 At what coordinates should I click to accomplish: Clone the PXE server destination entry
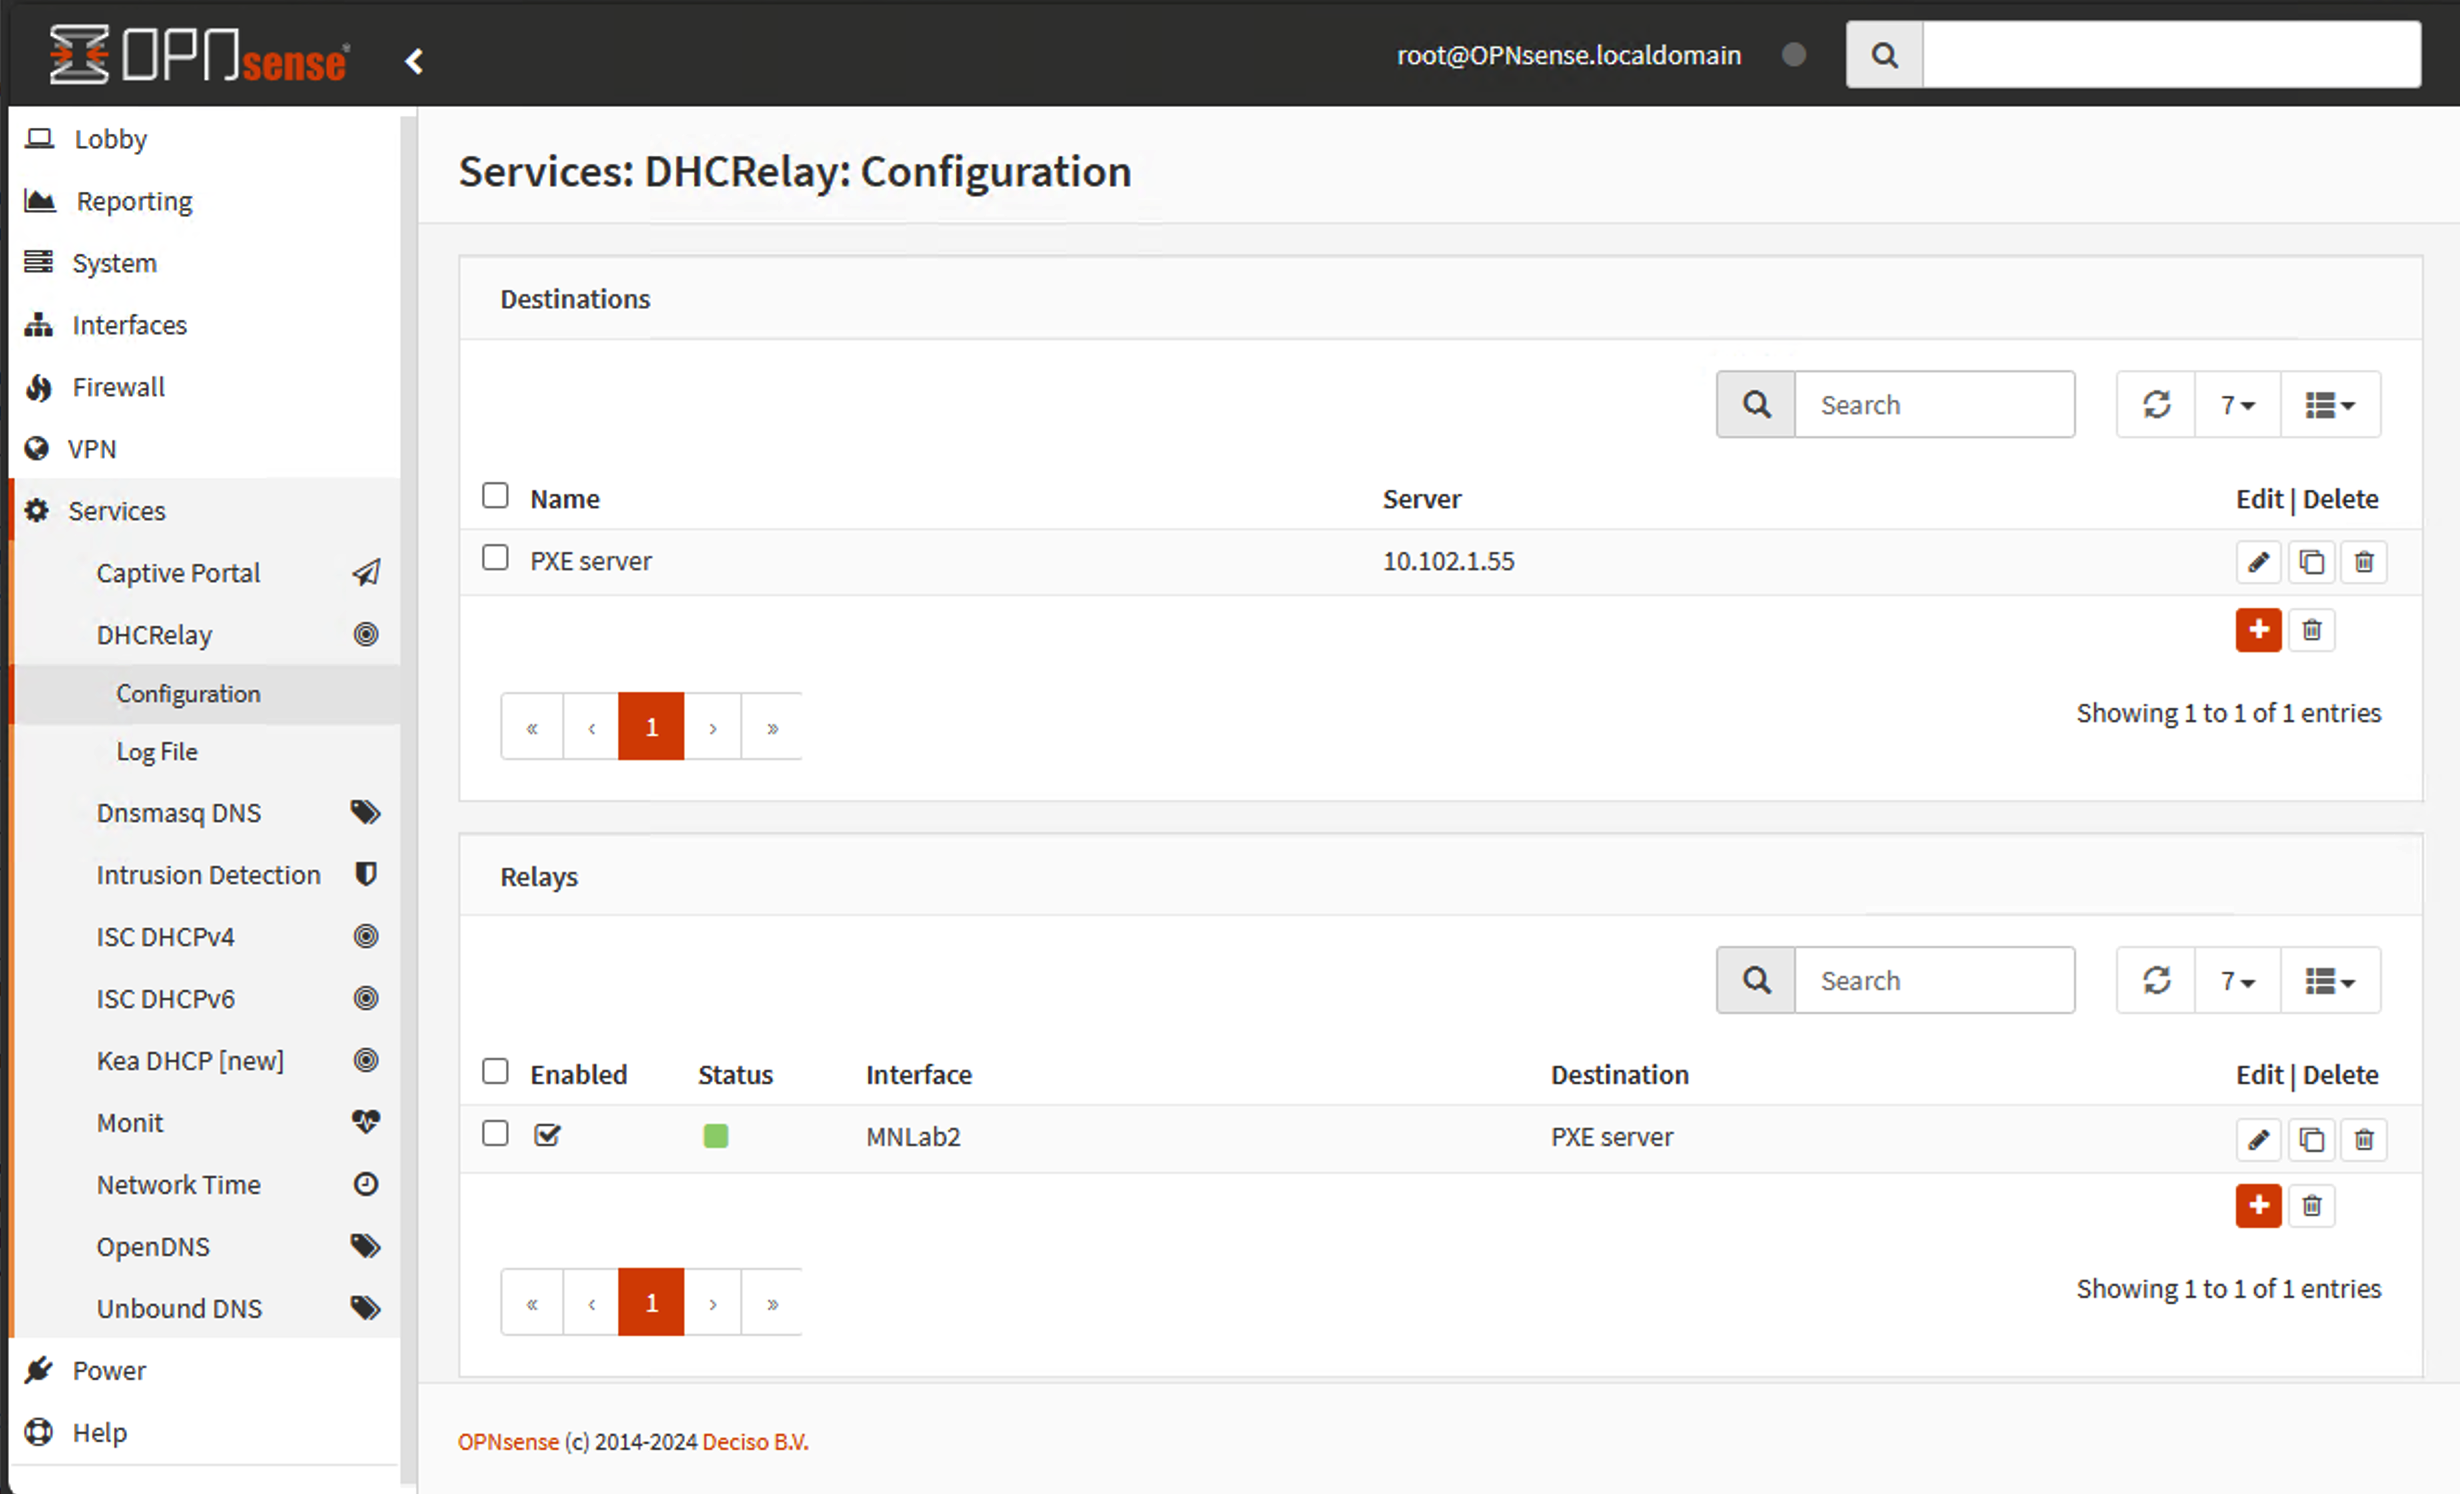pos(2310,562)
